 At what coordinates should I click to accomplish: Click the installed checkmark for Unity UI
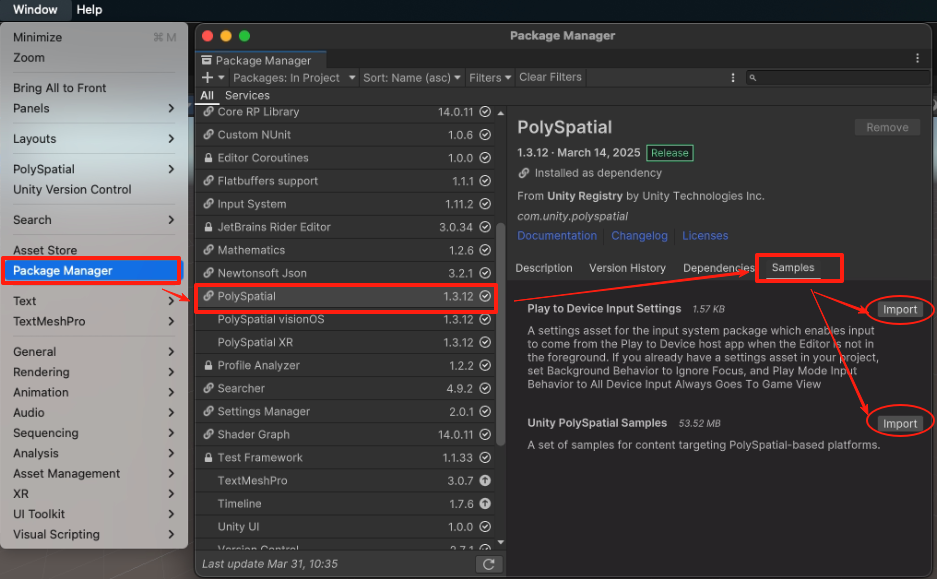(485, 526)
